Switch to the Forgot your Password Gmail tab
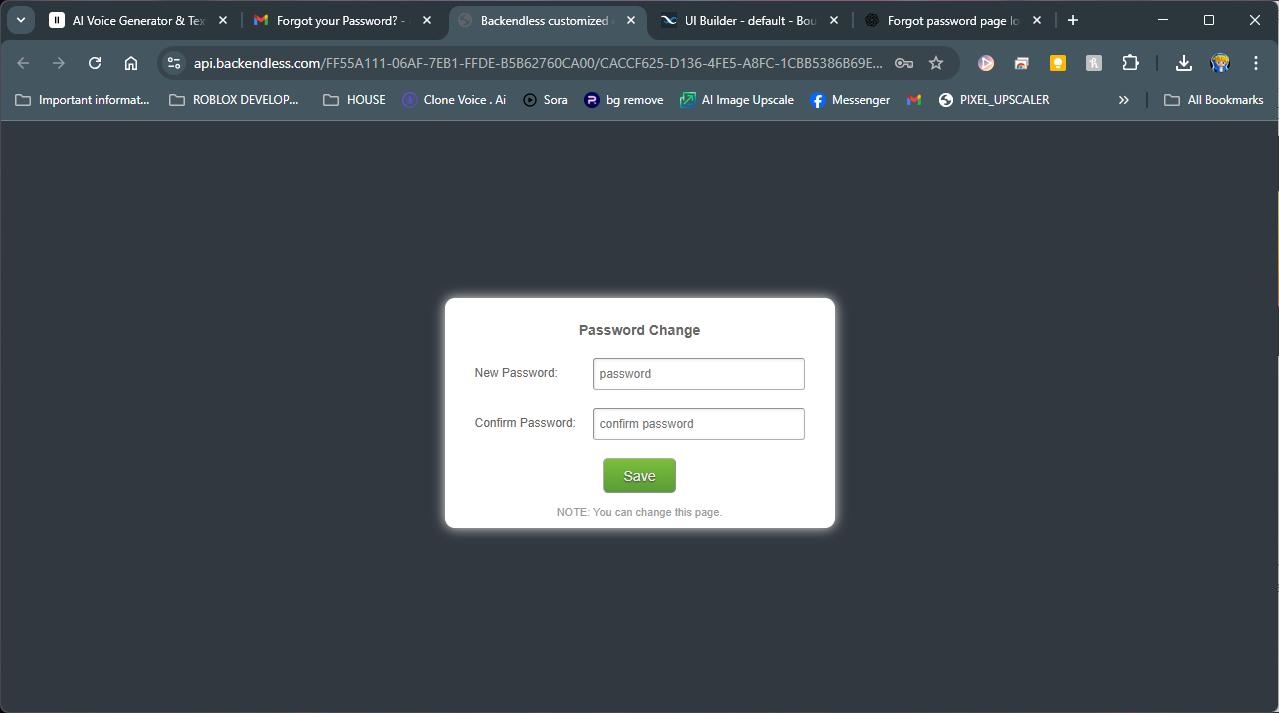Image resolution: width=1279 pixels, height=713 pixels. click(335, 20)
